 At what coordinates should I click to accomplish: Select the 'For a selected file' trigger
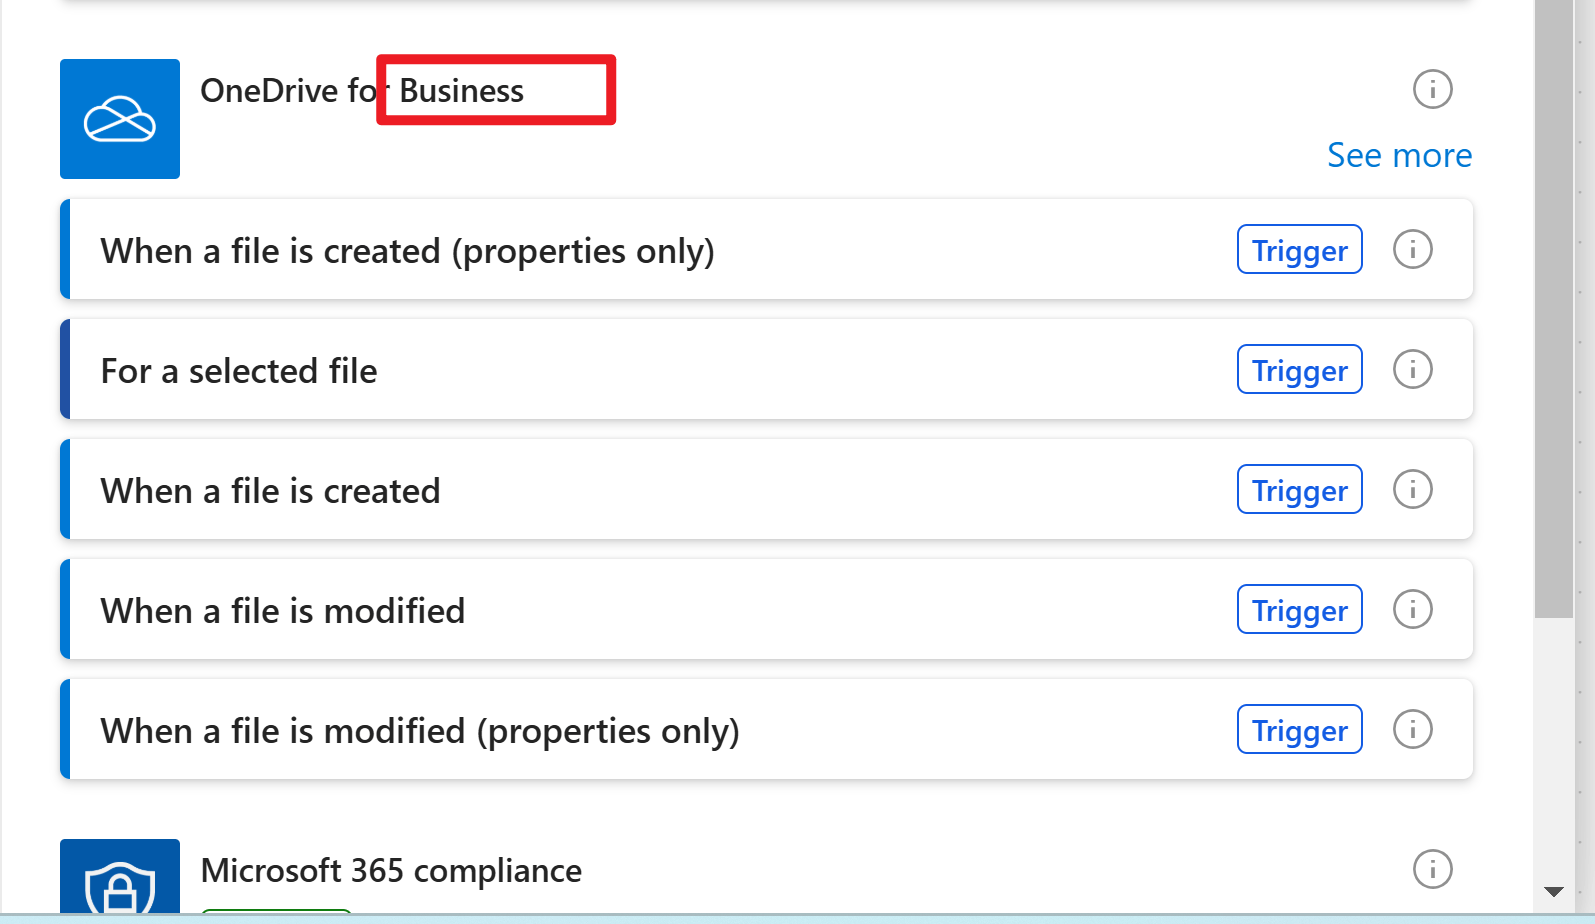click(766, 369)
